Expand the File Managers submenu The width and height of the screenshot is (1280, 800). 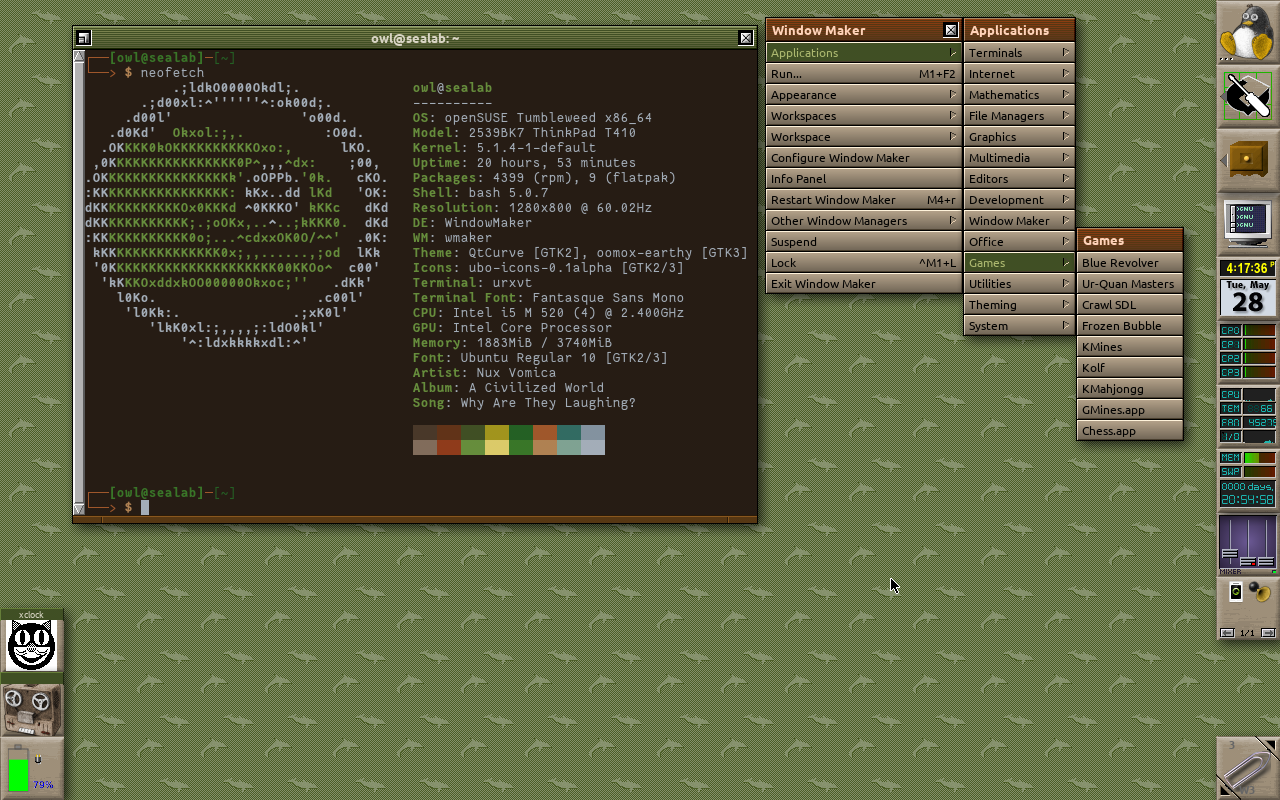(1019, 115)
